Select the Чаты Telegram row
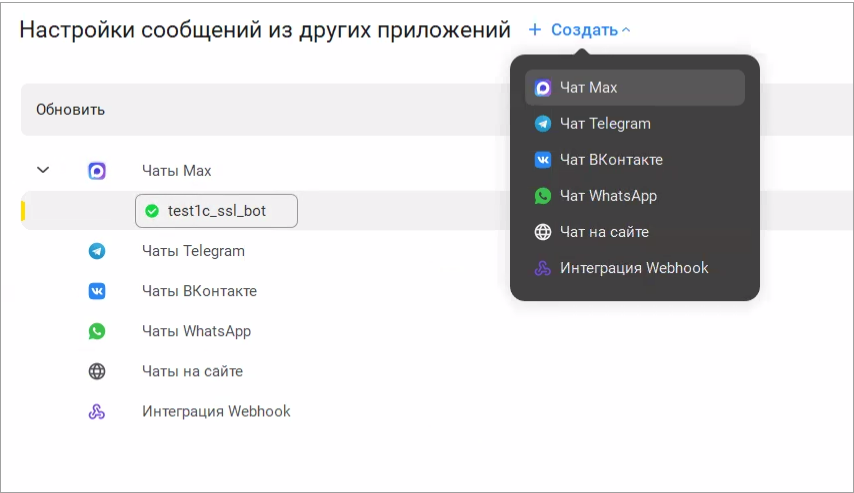 point(193,251)
